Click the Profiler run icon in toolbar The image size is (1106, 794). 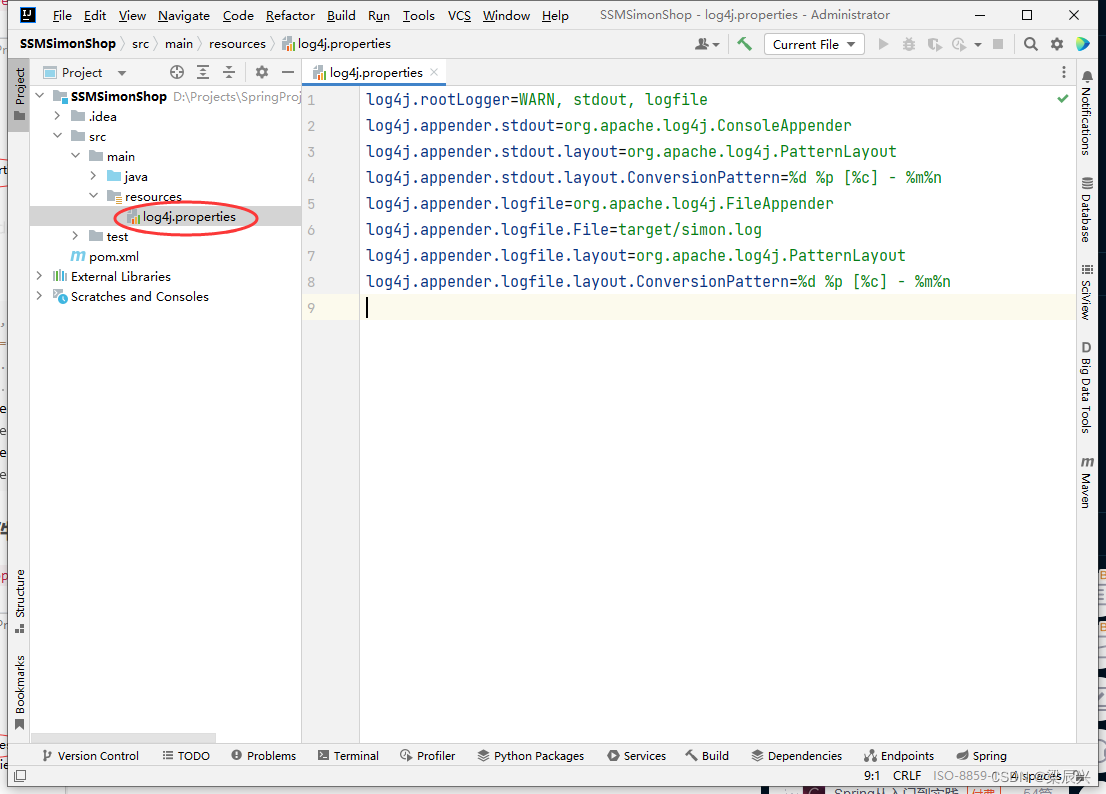[x=959, y=44]
